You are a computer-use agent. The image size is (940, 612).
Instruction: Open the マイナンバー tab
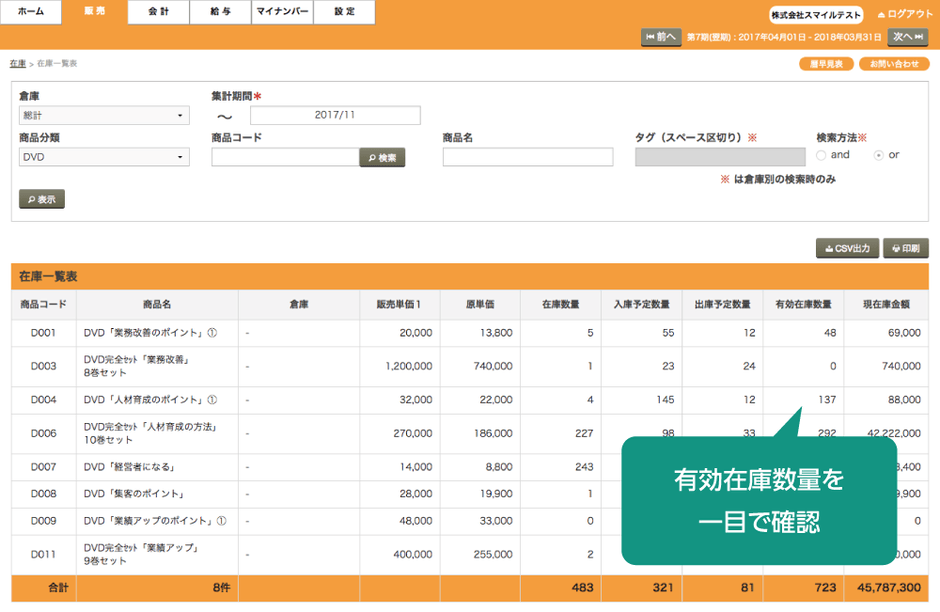point(281,12)
